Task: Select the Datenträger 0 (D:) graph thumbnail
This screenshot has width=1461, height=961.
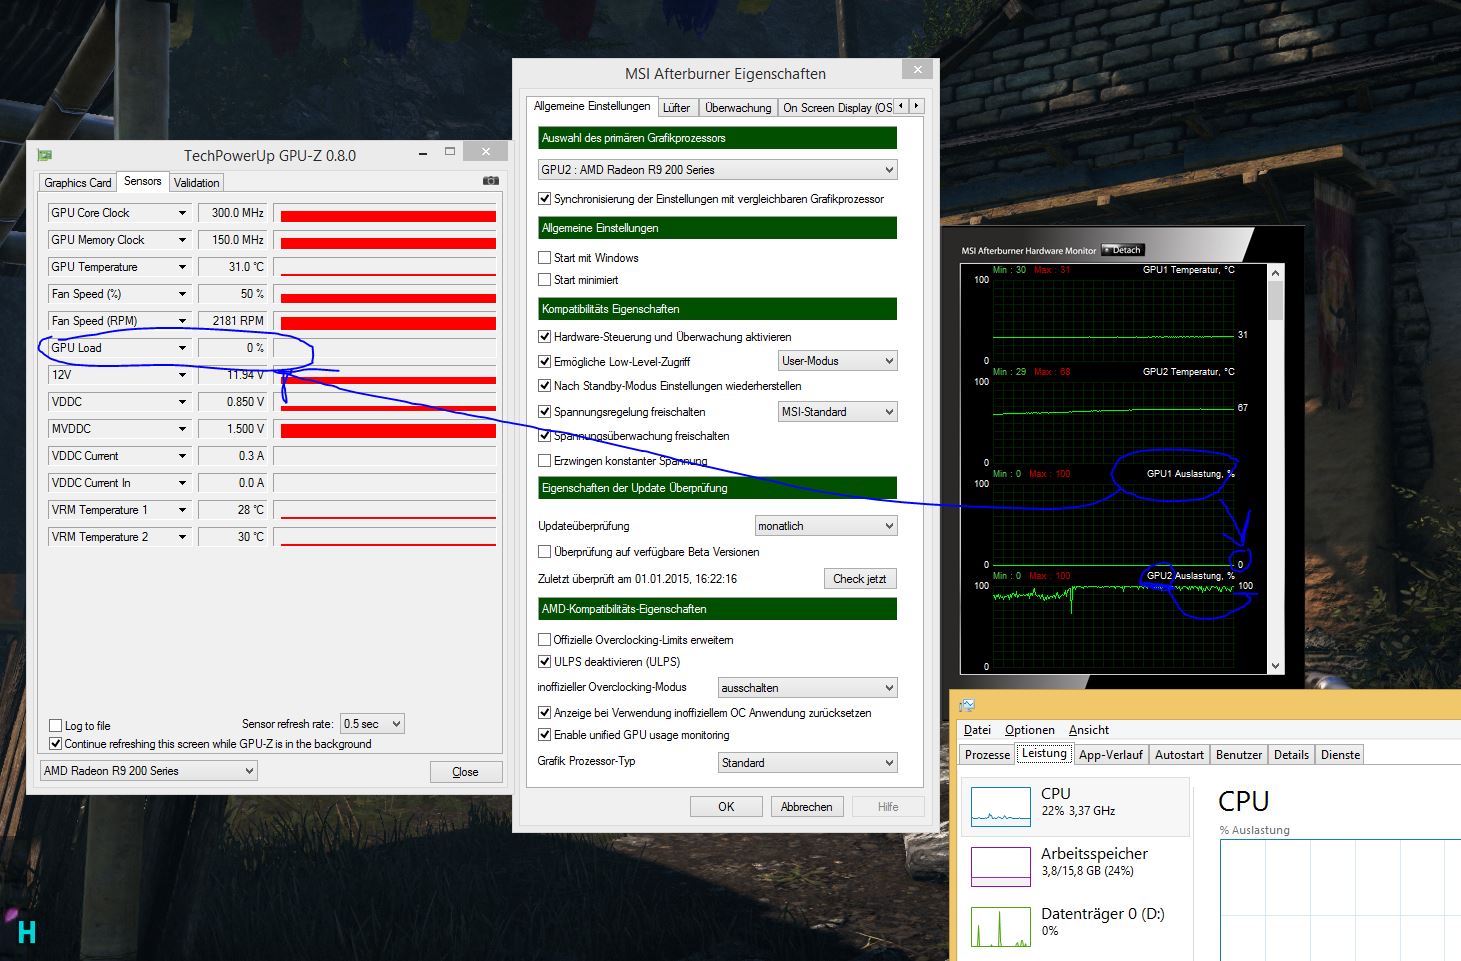Action: click(1001, 927)
